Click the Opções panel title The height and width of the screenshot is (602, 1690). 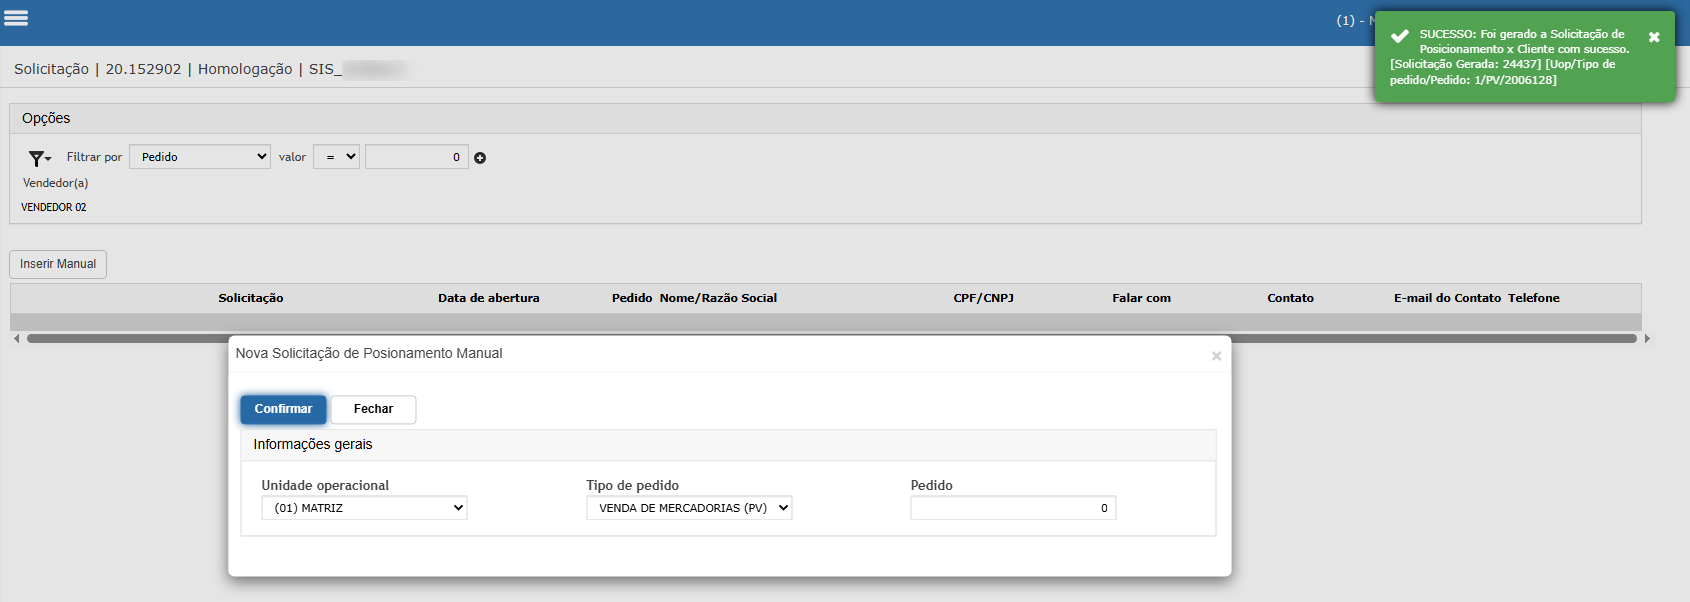point(46,118)
